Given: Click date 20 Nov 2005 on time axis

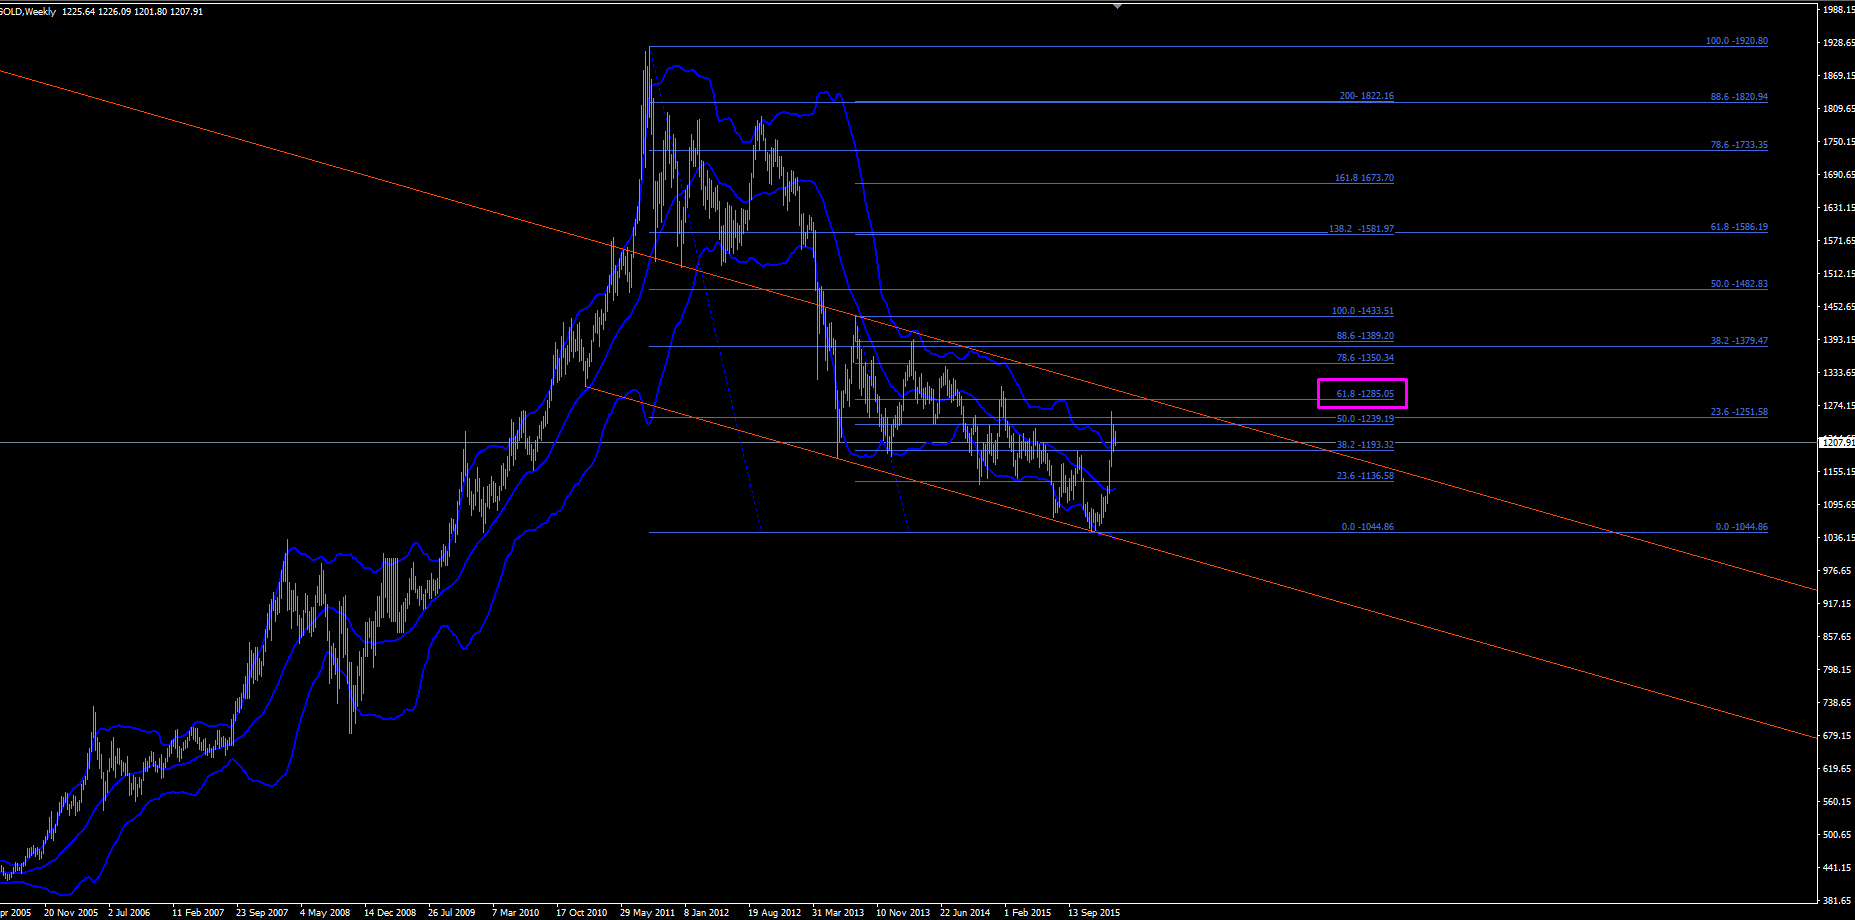Looking at the screenshot, I should (x=71, y=913).
